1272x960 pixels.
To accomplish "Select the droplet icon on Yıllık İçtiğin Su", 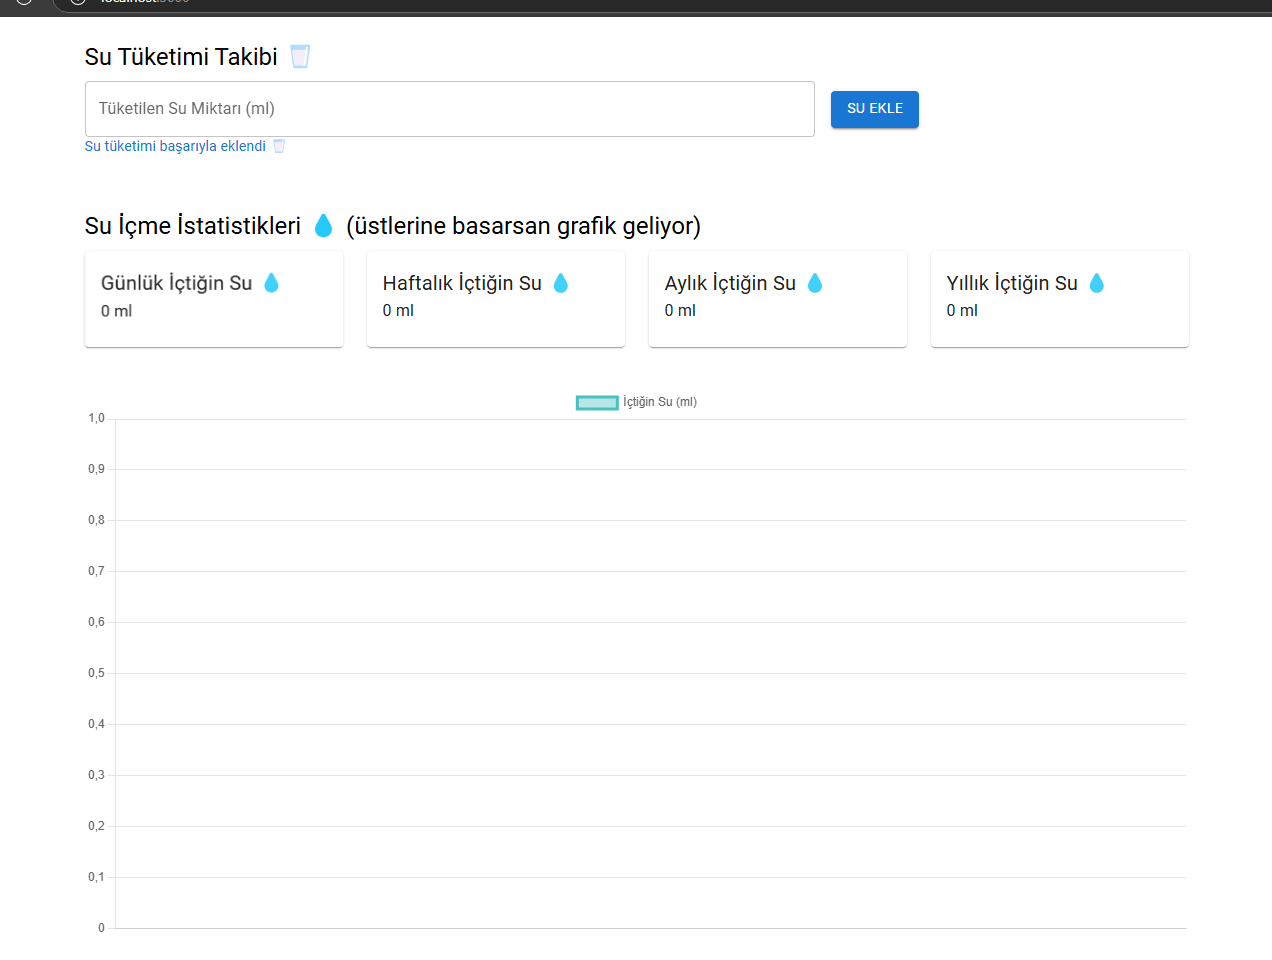I will 1097,282.
